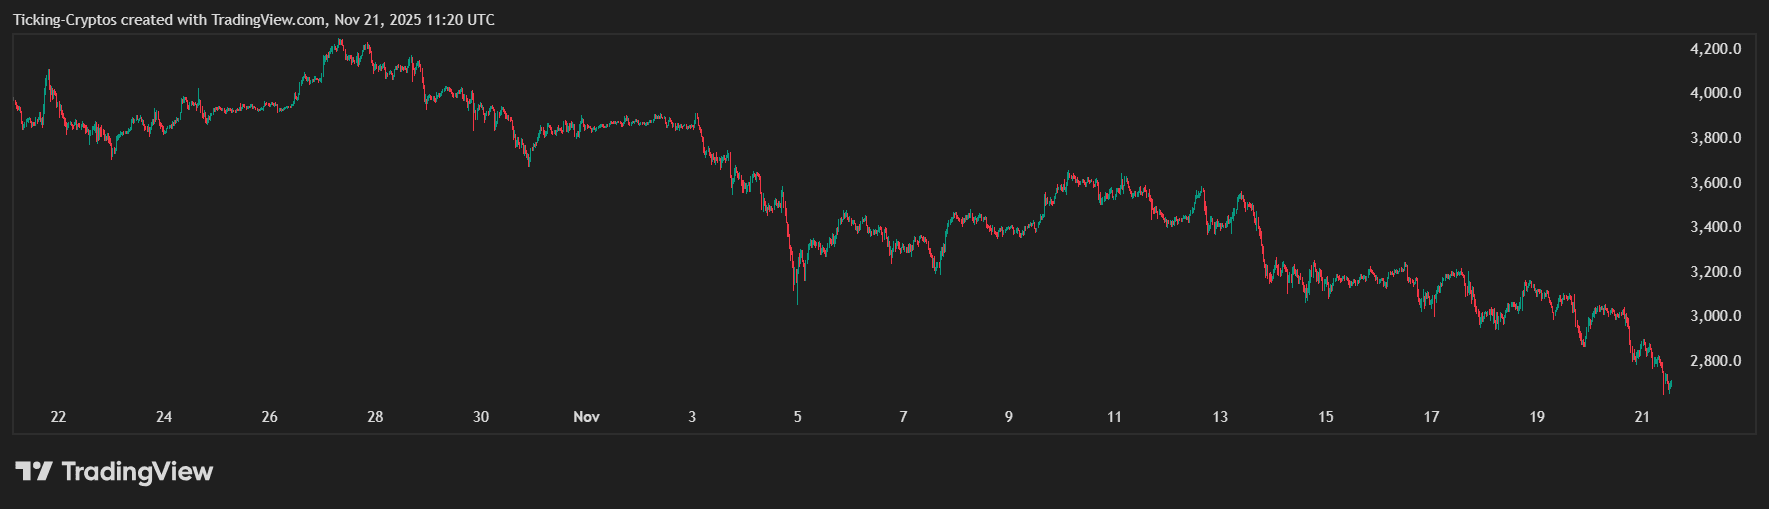Select the 3,800.0 price level label
1769x509 pixels.
point(1715,138)
